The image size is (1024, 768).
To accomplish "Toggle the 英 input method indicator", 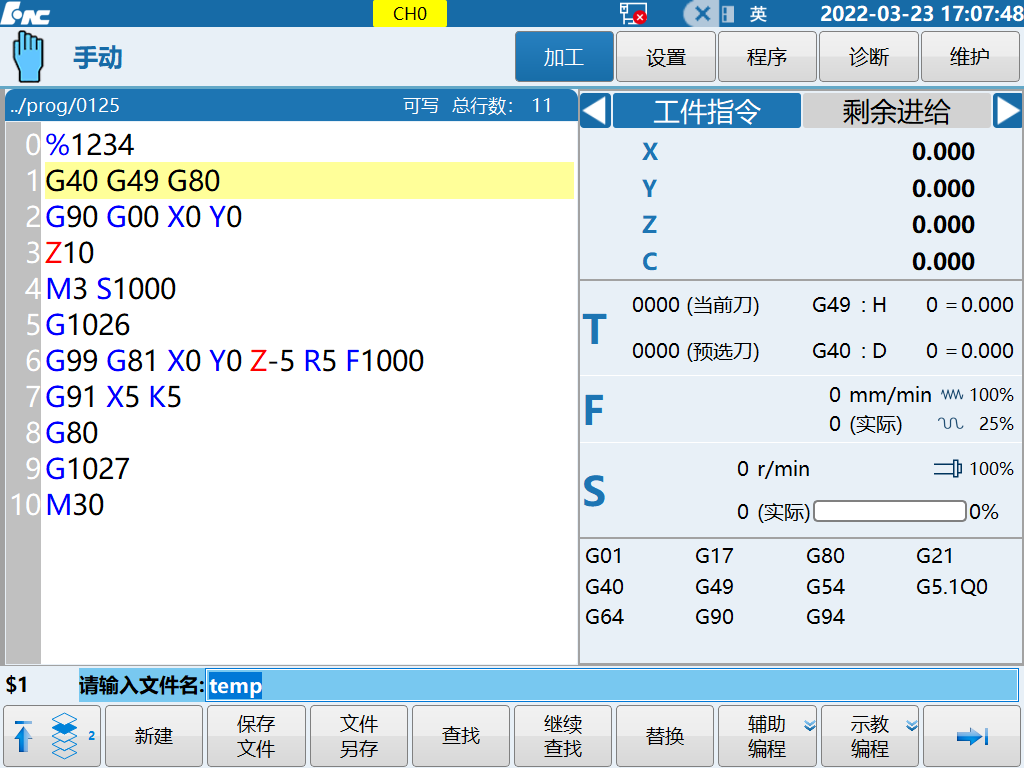I will pos(758,14).
